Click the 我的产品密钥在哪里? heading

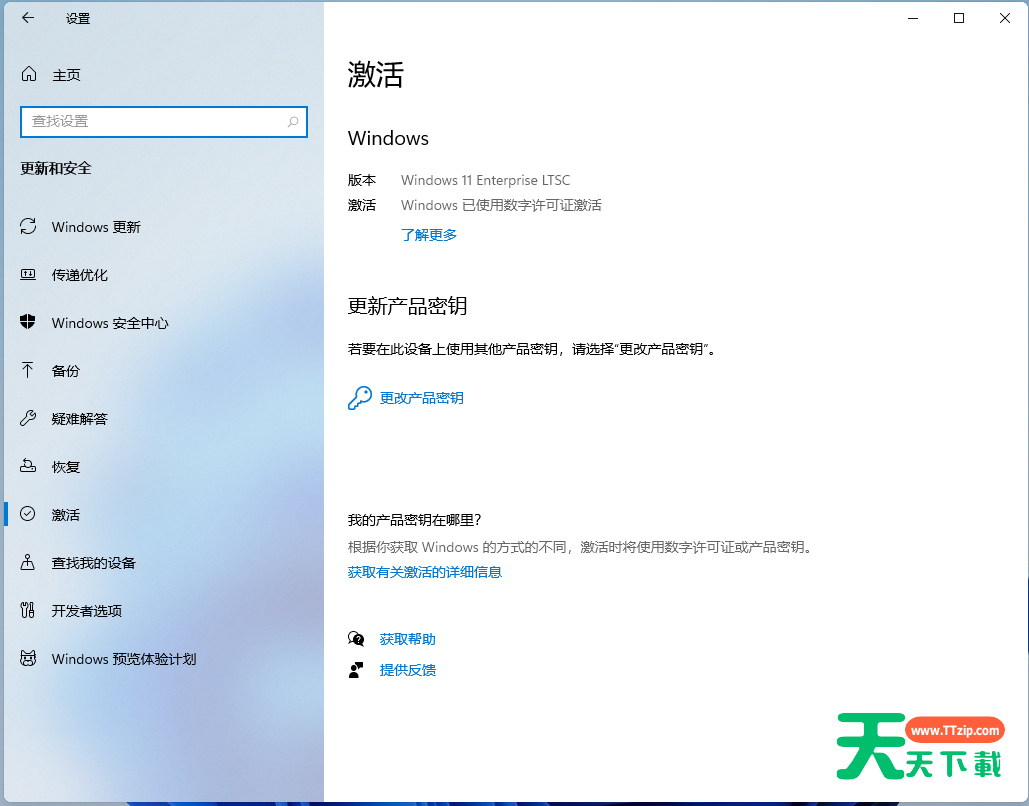click(415, 520)
